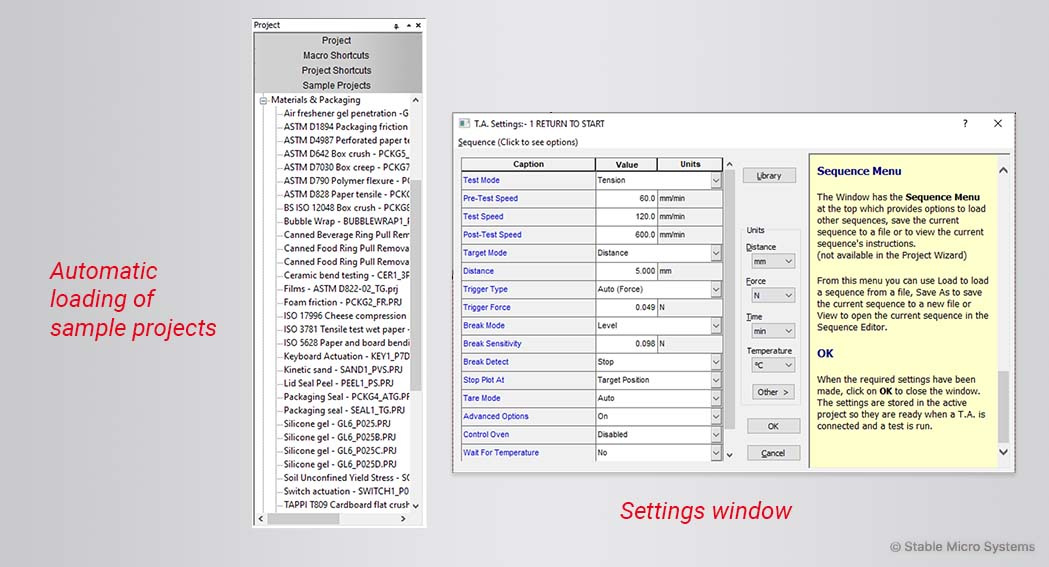The image size is (1049, 567).
Task: Open the Target Mode dropdown
Action: [x=715, y=253]
